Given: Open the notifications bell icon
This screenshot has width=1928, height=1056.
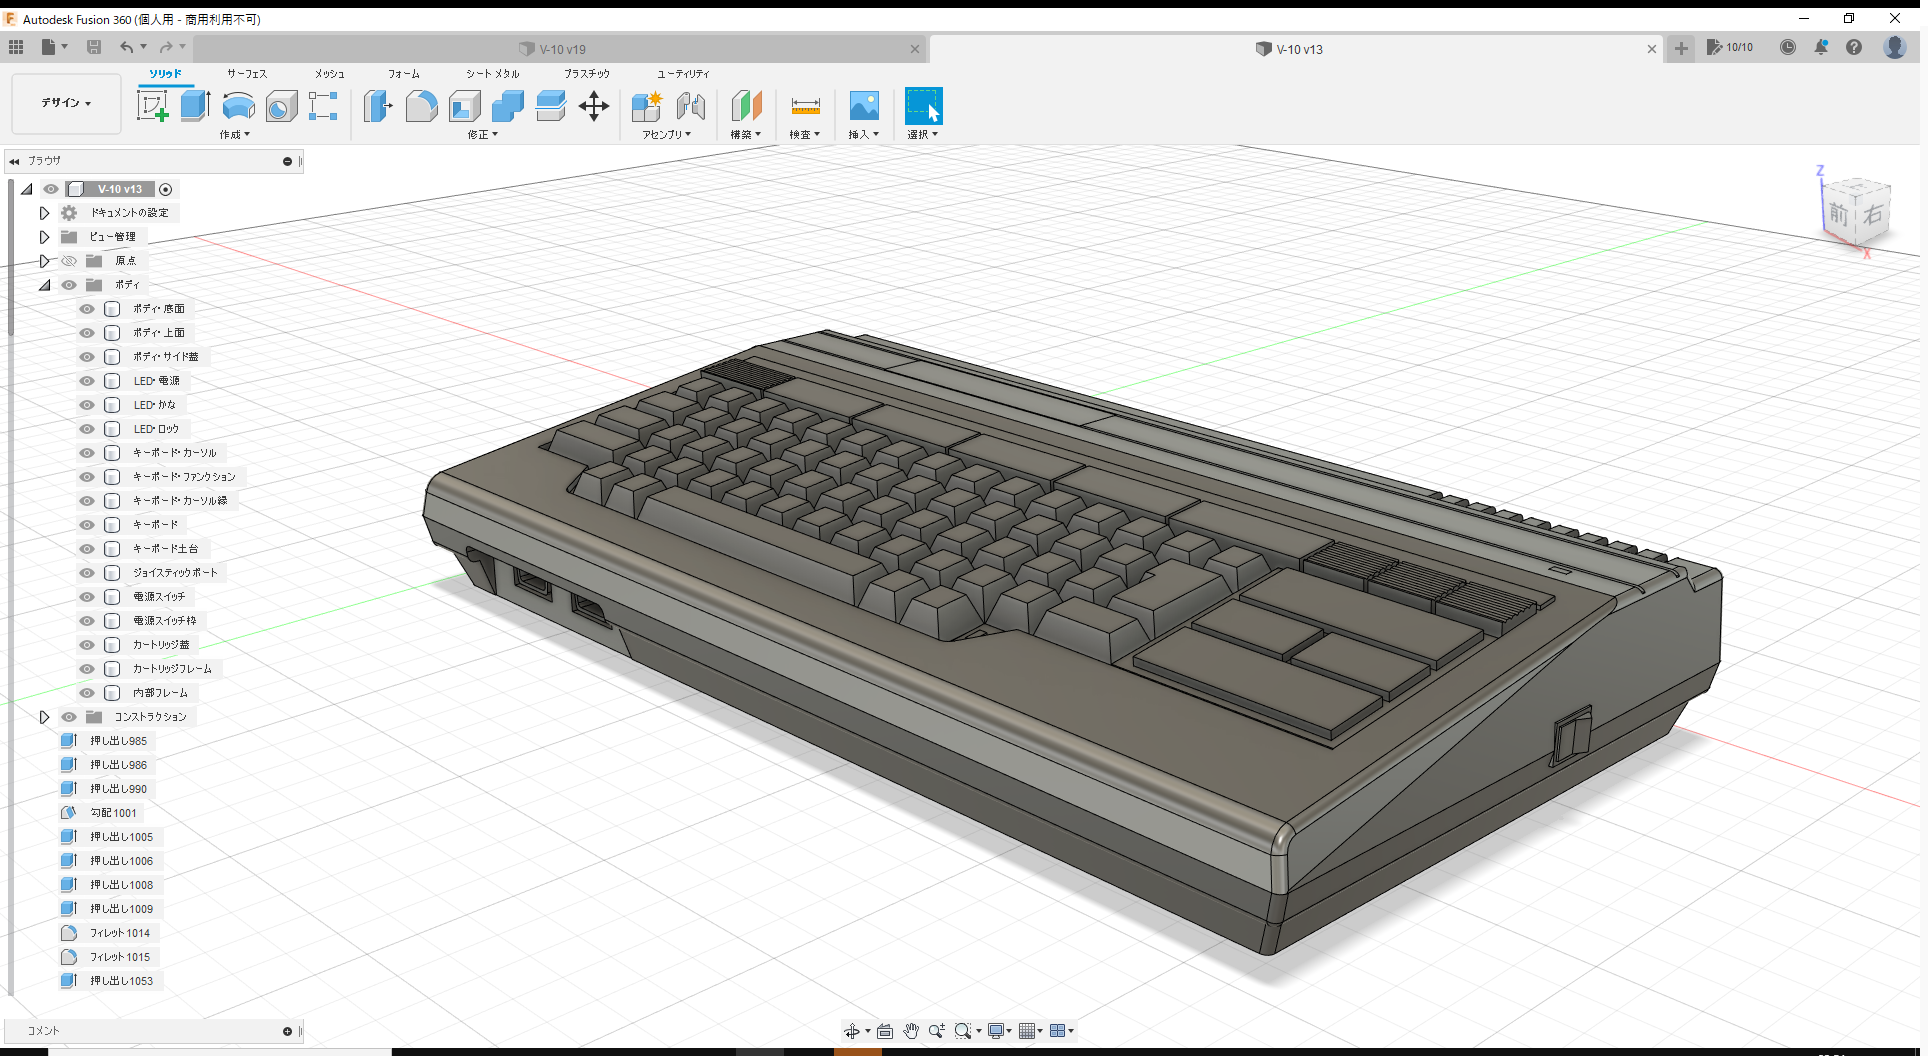Looking at the screenshot, I should (1821, 47).
